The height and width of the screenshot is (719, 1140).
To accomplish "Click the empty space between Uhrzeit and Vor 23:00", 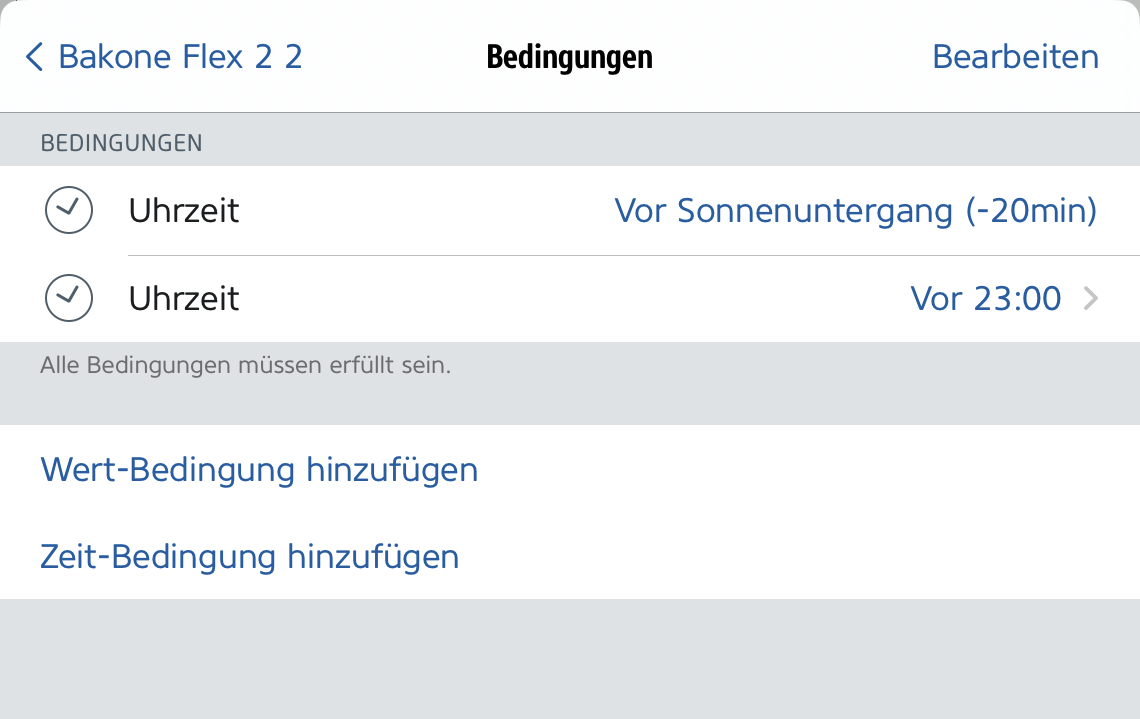I will [x=570, y=298].
